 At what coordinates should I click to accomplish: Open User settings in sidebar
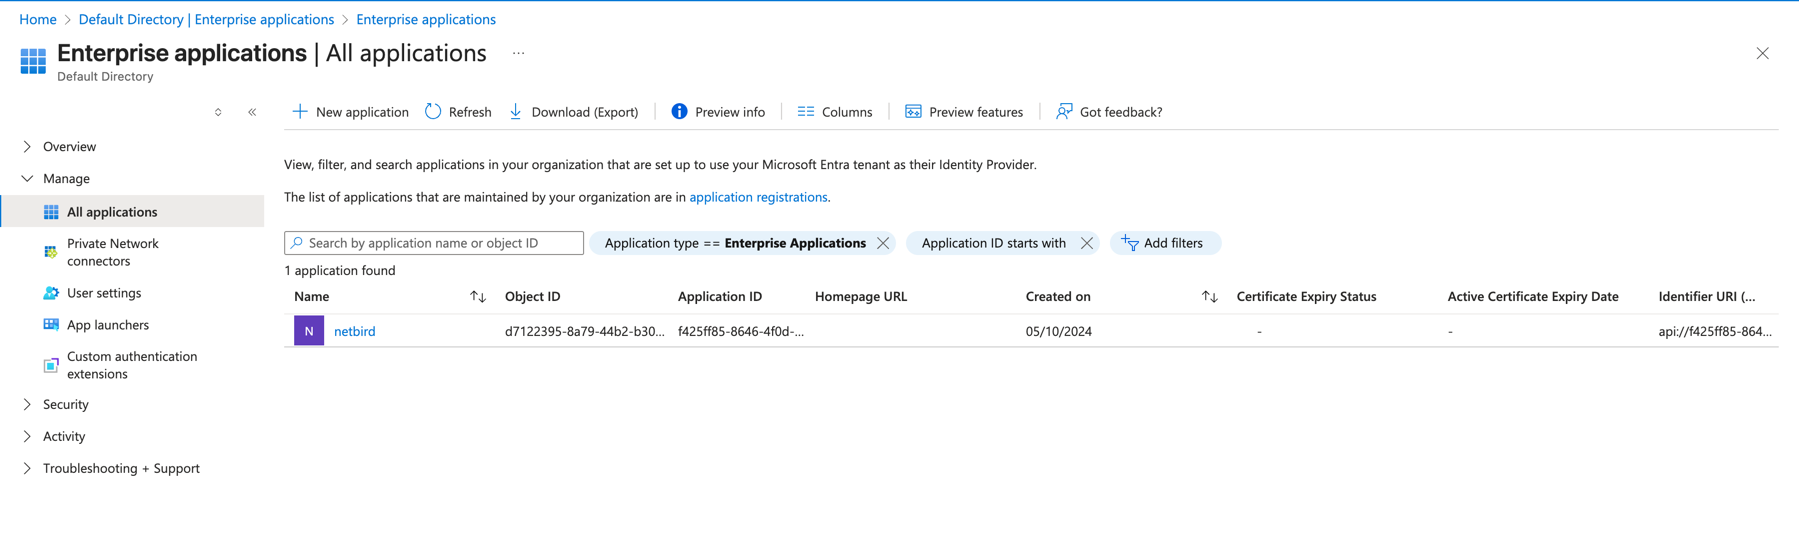104,293
